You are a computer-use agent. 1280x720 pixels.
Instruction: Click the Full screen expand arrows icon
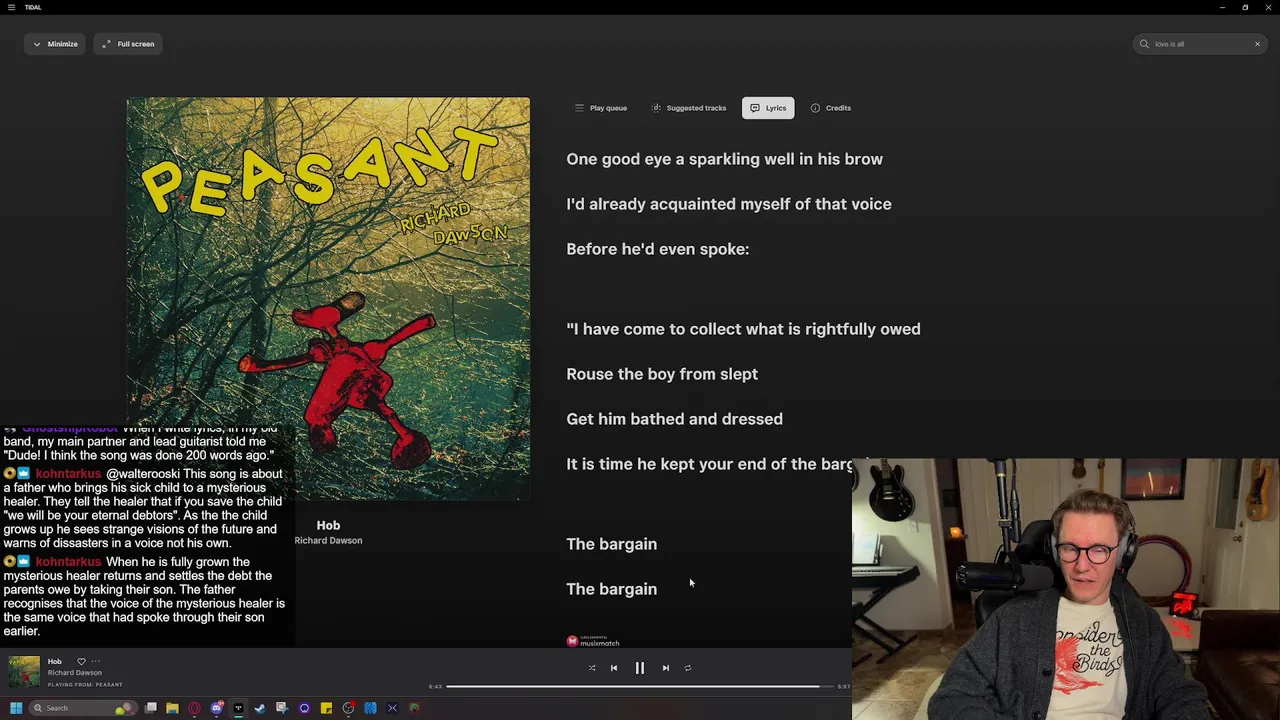pyautogui.click(x=106, y=44)
